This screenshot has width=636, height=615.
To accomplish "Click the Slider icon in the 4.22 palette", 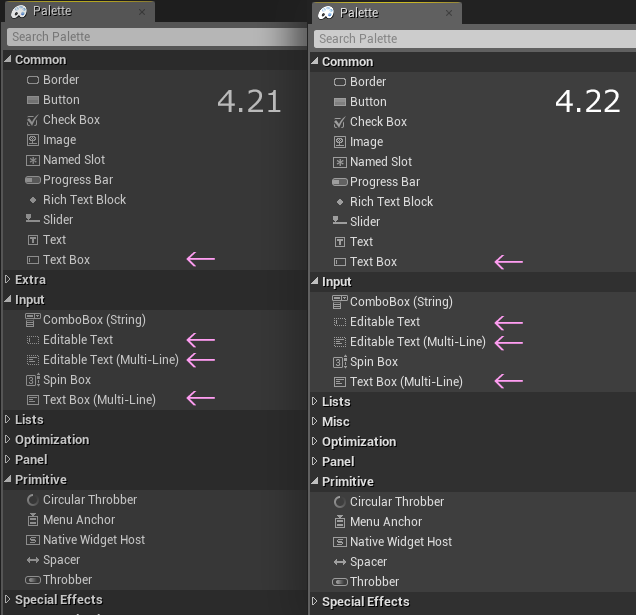I will pyautogui.click(x=339, y=221).
